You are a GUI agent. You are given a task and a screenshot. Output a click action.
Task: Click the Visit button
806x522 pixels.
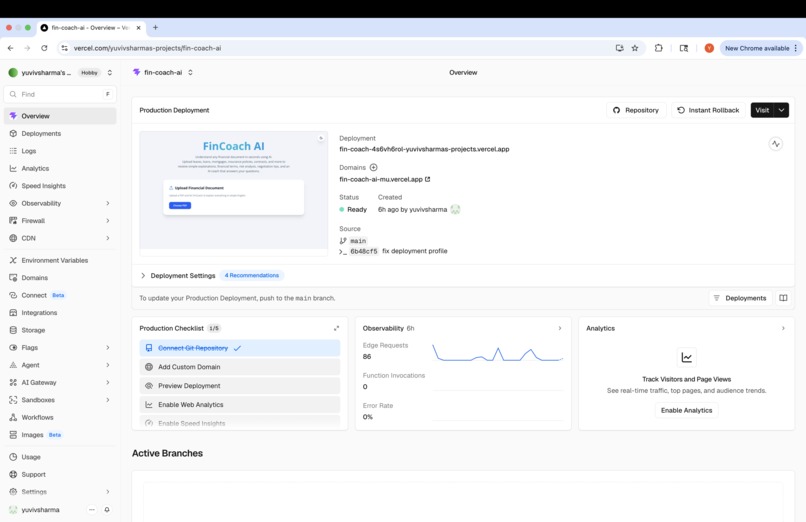(x=762, y=110)
